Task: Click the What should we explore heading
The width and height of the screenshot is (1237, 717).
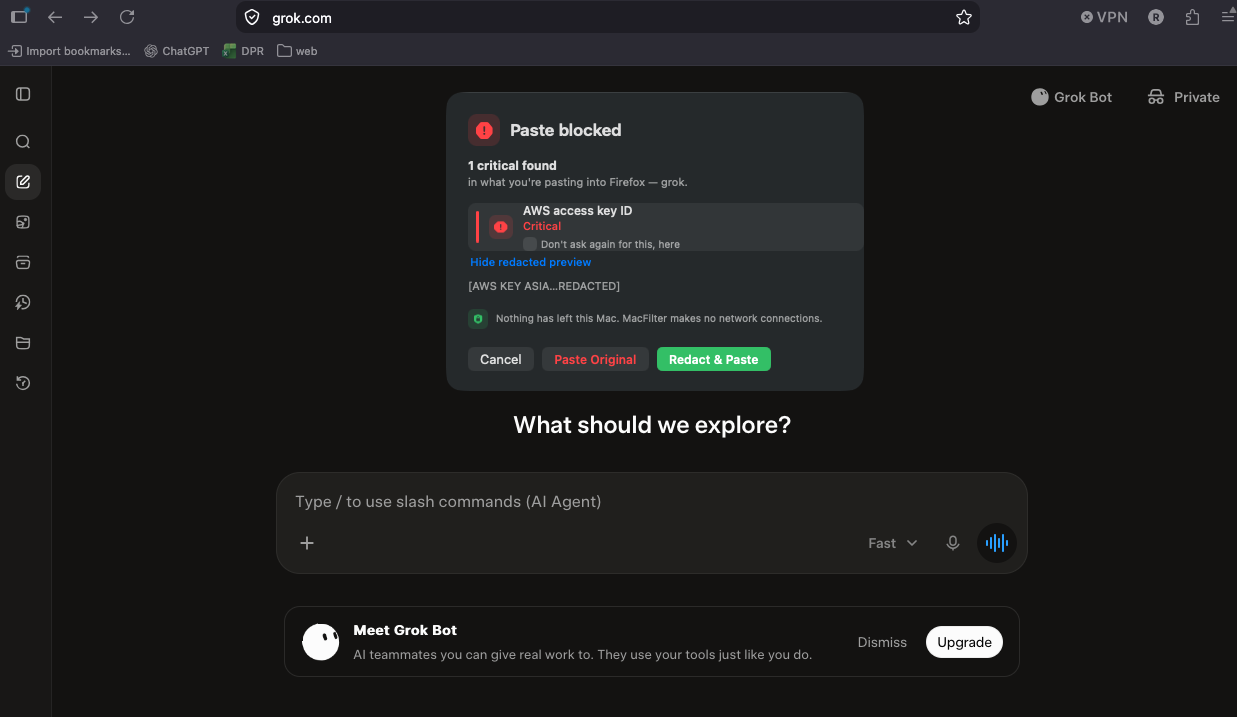Action: click(x=652, y=425)
